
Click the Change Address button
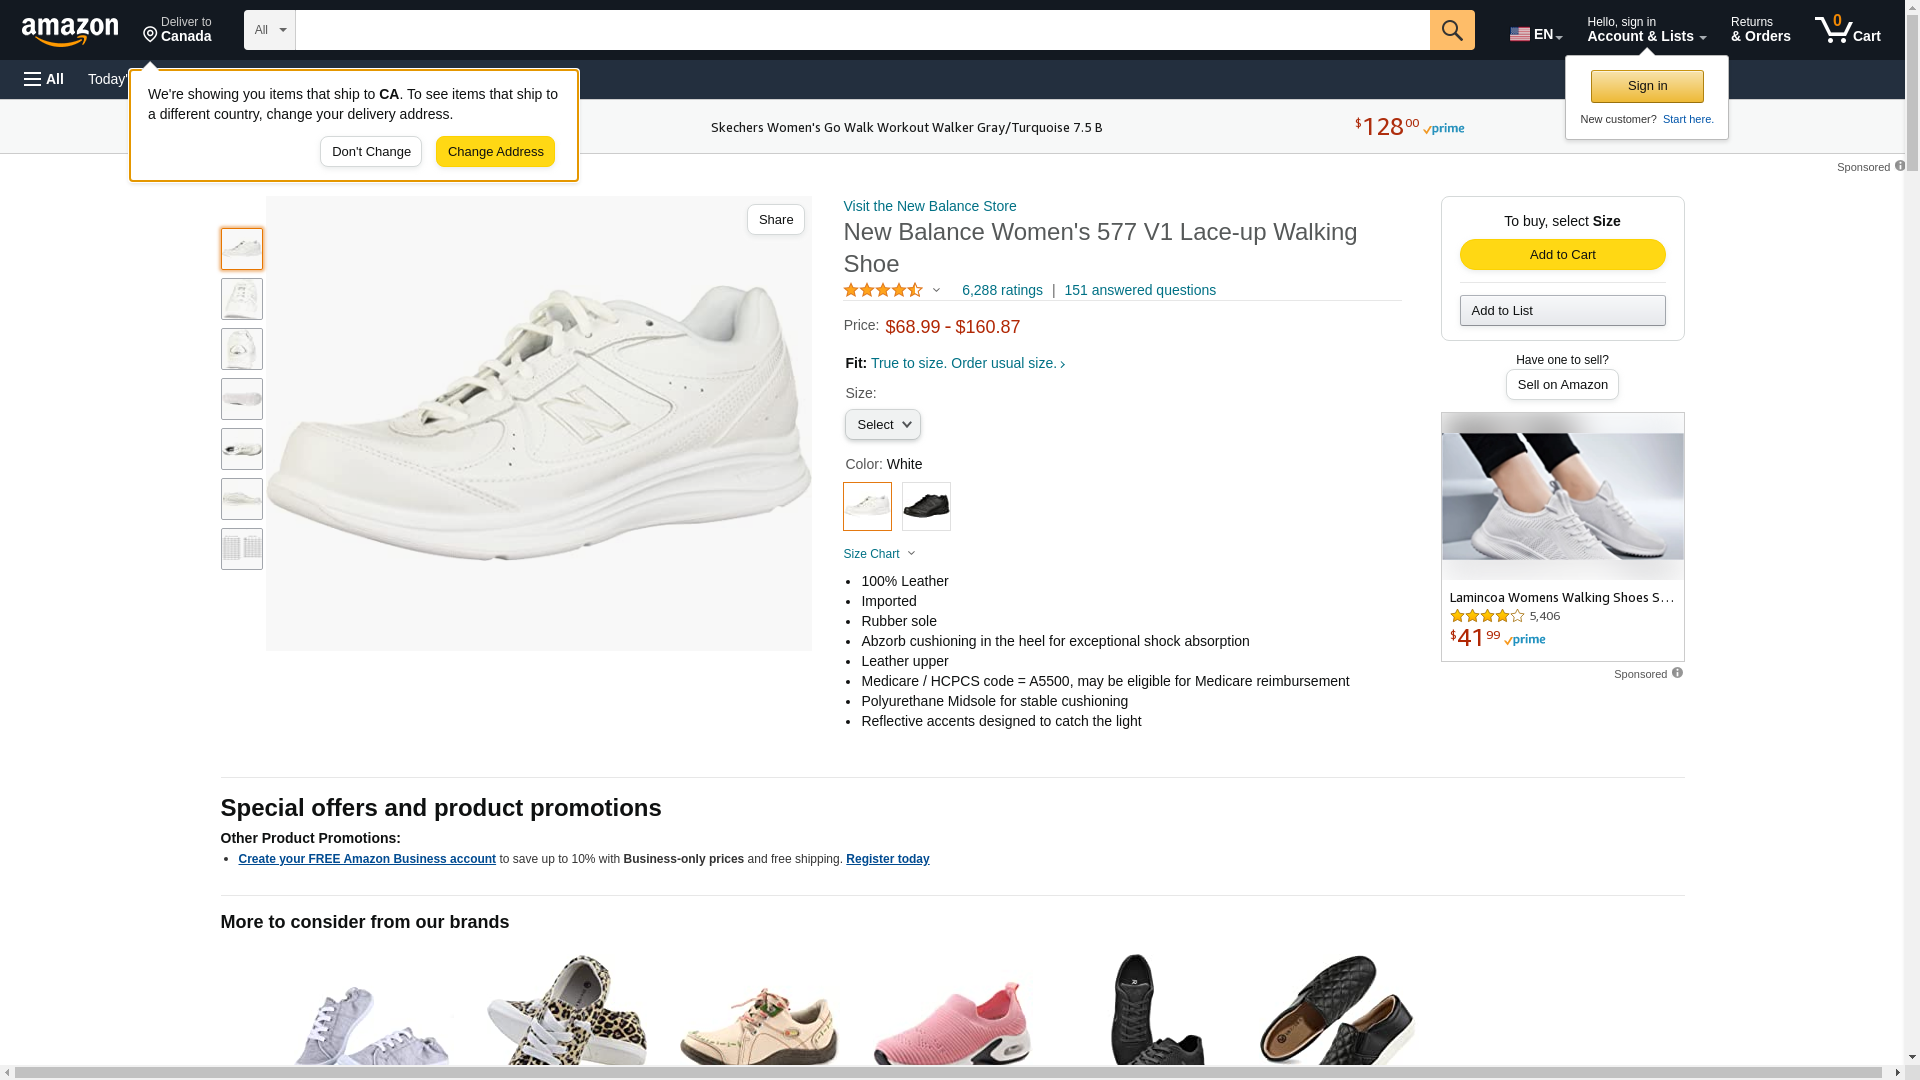pyautogui.click(x=495, y=152)
